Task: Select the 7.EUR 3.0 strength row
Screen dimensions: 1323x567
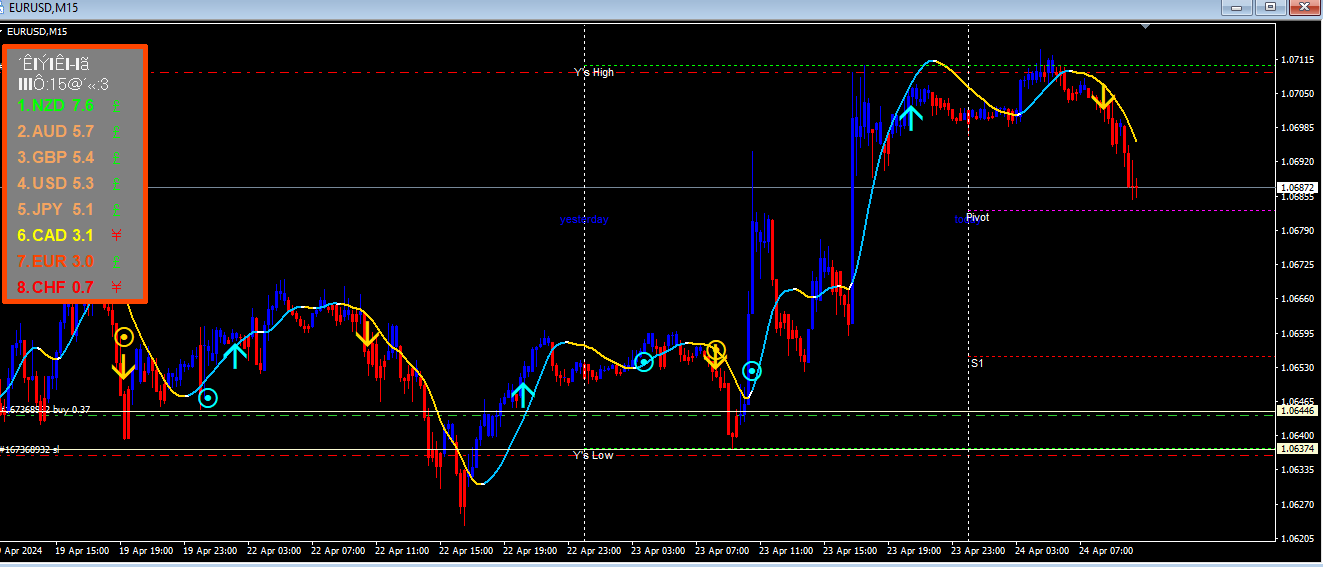Action: (x=56, y=262)
